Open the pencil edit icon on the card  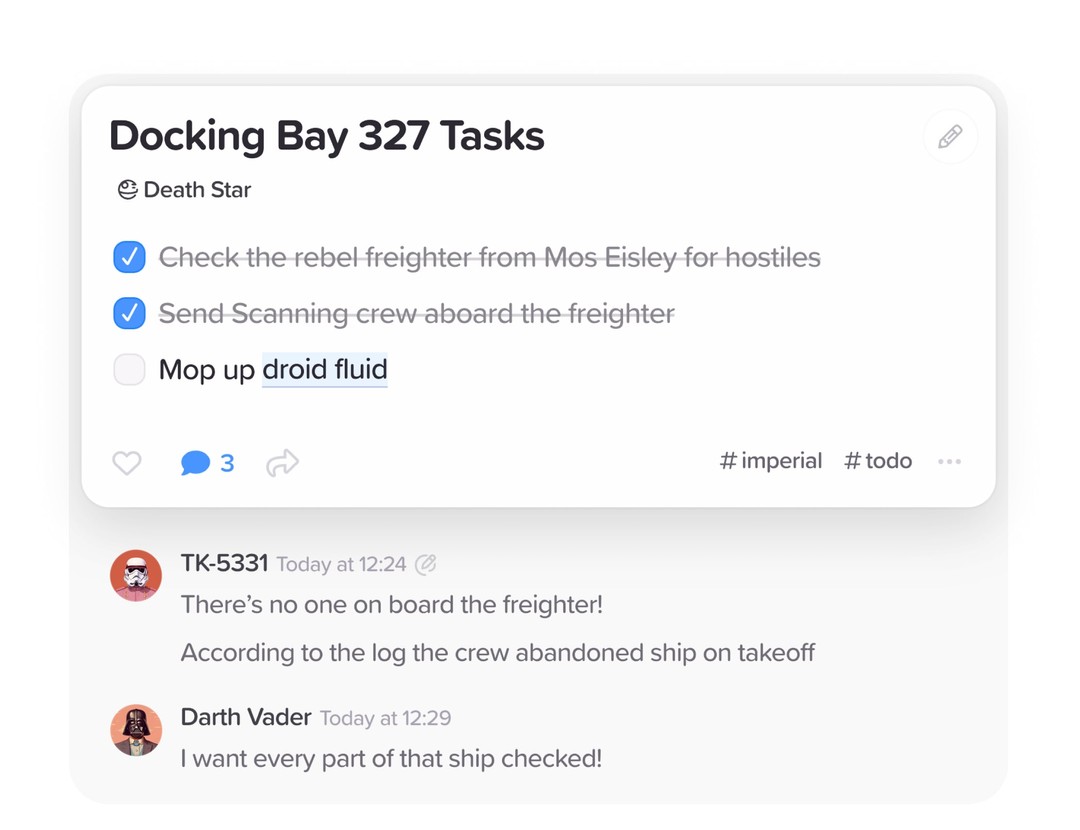click(x=948, y=136)
